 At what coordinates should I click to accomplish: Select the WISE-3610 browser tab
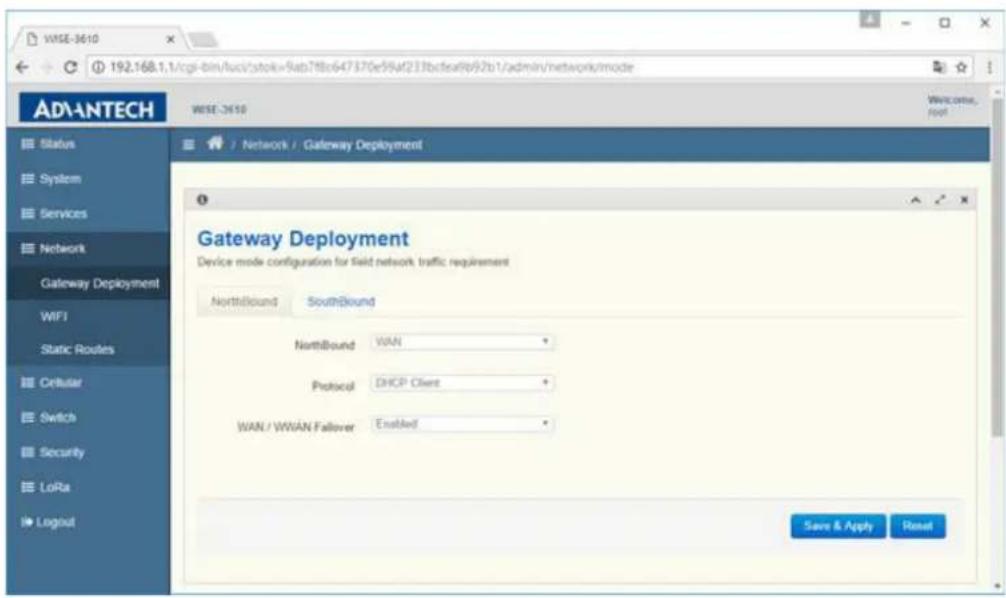96,39
